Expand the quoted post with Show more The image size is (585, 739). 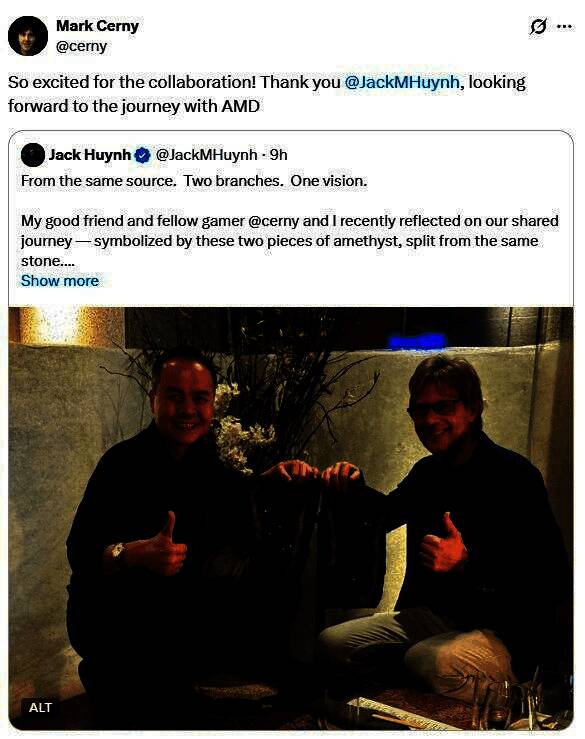click(60, 281)
